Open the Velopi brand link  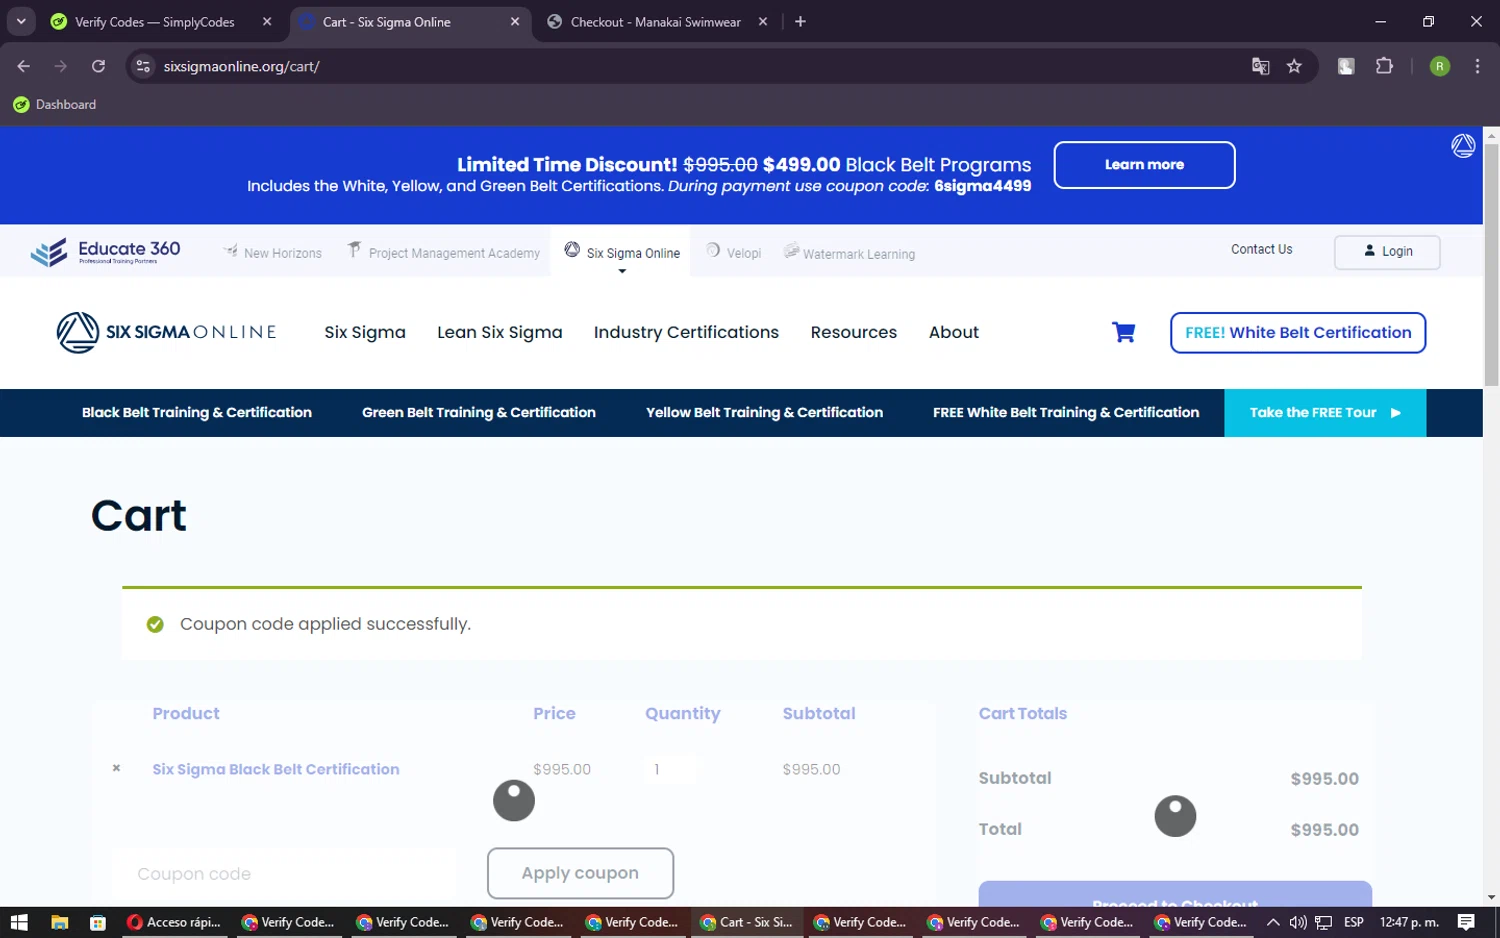pos(734,252)
